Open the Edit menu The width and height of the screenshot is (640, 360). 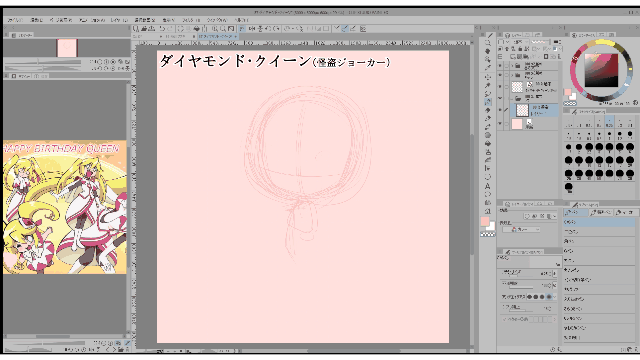tap(36, 20)
